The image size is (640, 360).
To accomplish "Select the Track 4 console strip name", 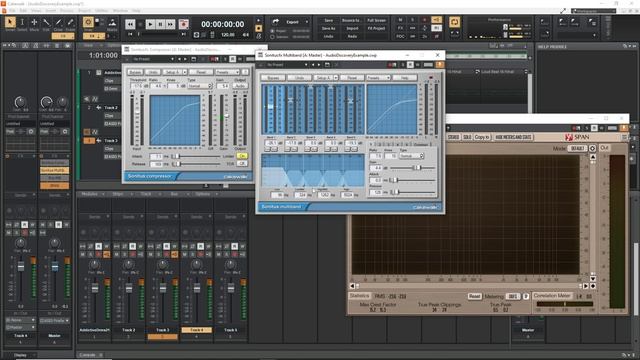I will coord(196,330).
